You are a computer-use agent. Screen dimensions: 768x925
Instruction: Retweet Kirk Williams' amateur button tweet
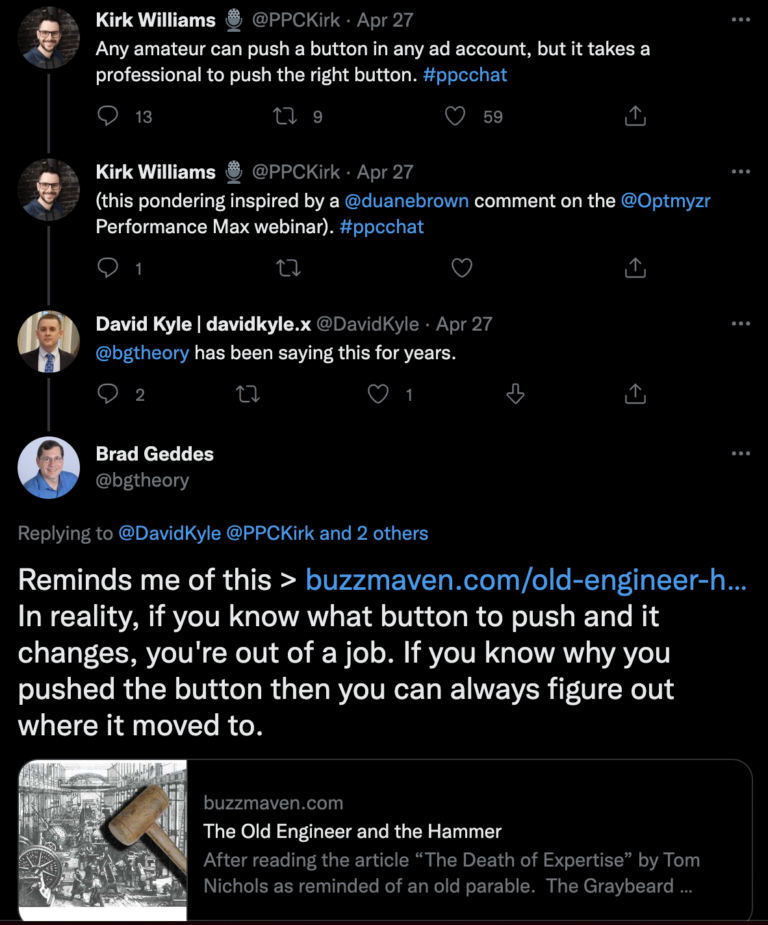point(285,117)
